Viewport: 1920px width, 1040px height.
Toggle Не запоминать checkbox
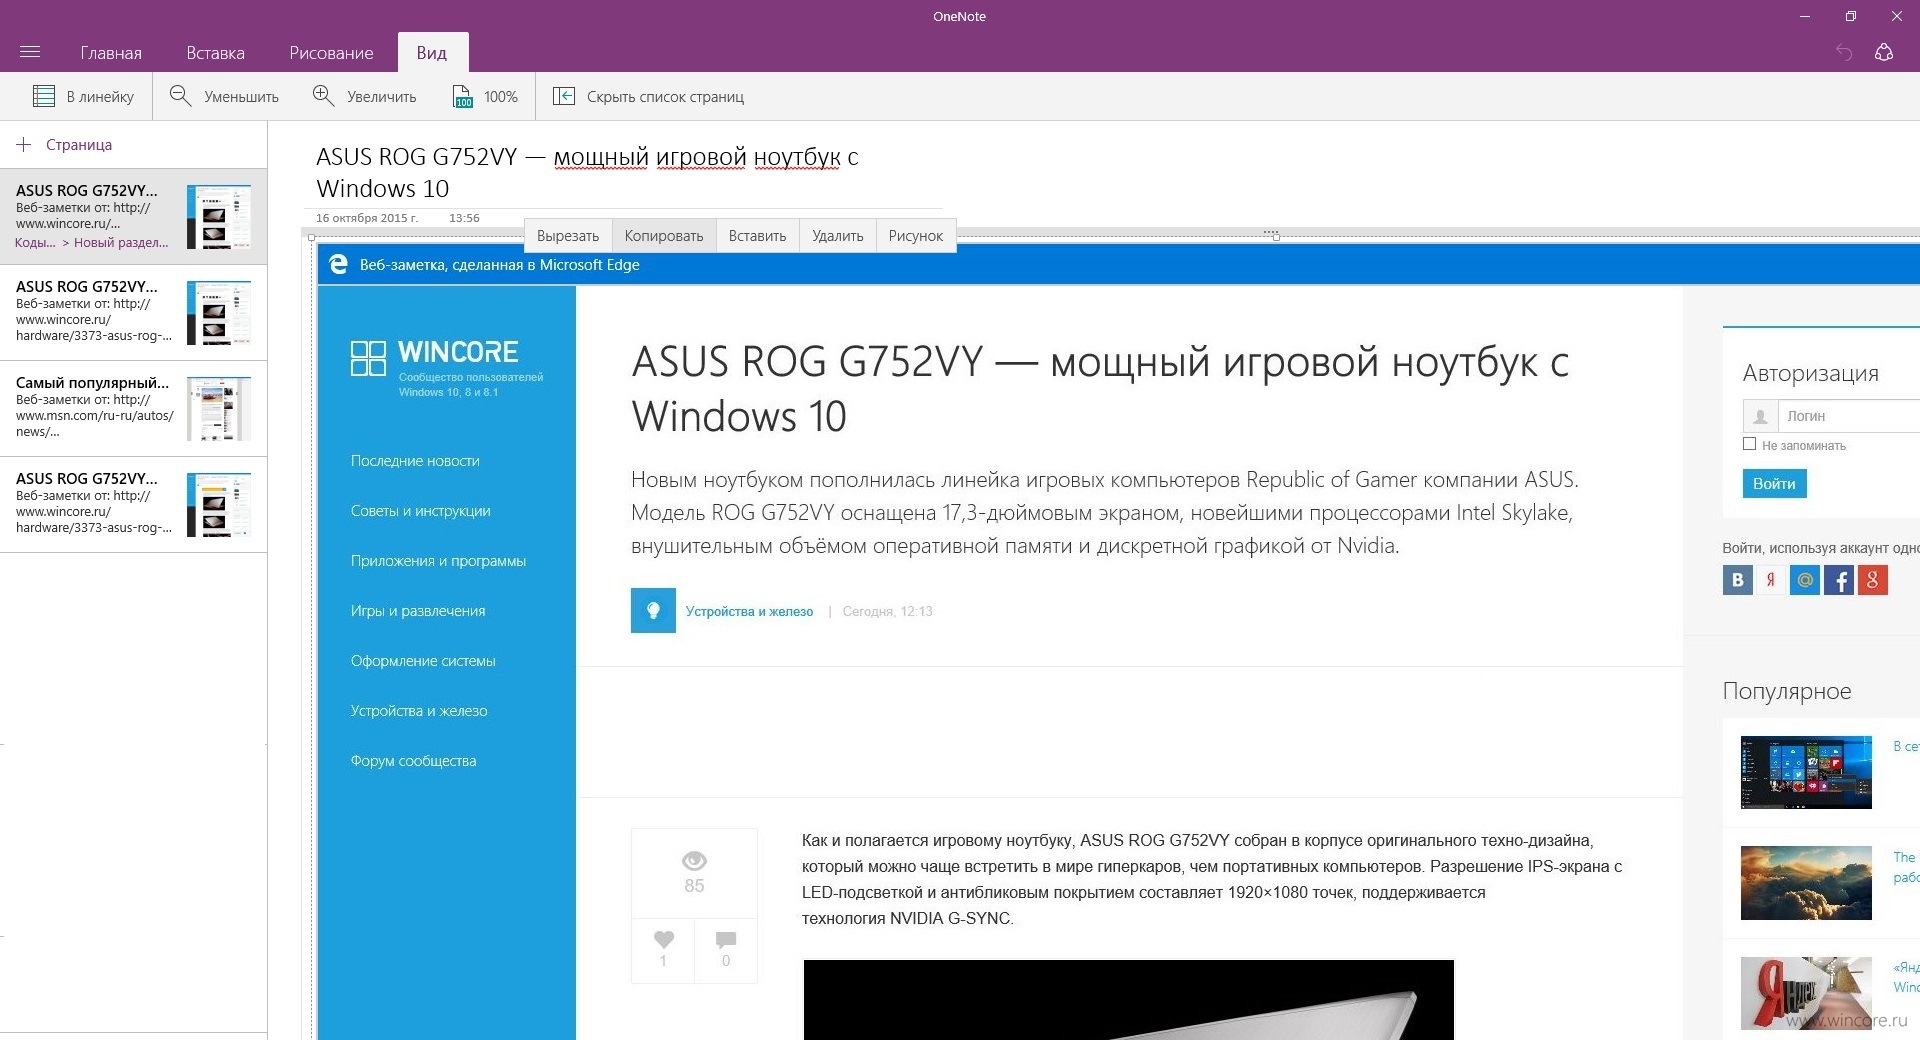coord(1749,444)
